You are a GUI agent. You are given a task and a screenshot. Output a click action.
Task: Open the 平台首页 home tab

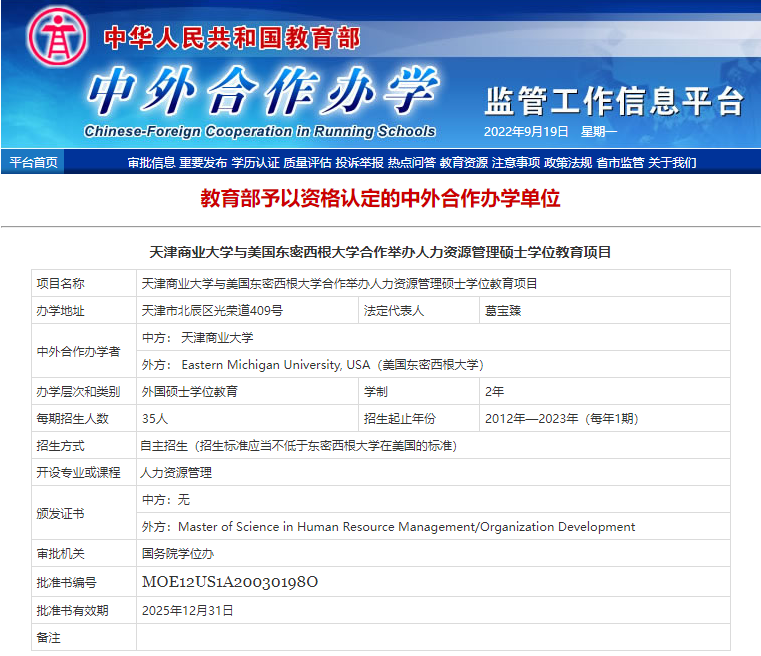[x=33, y=162]
